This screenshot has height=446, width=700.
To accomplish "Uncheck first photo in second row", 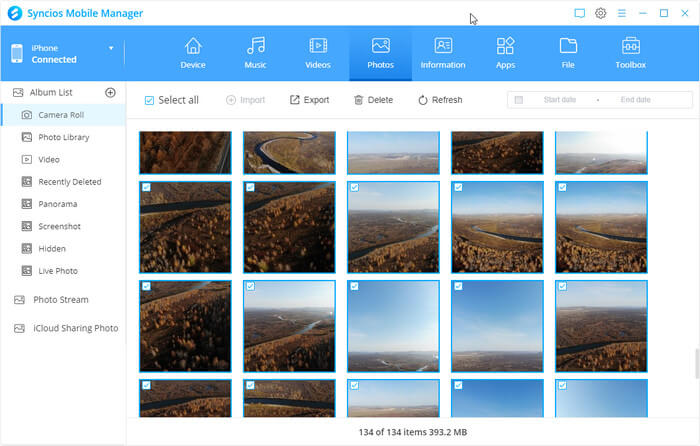I will point(146,188).
